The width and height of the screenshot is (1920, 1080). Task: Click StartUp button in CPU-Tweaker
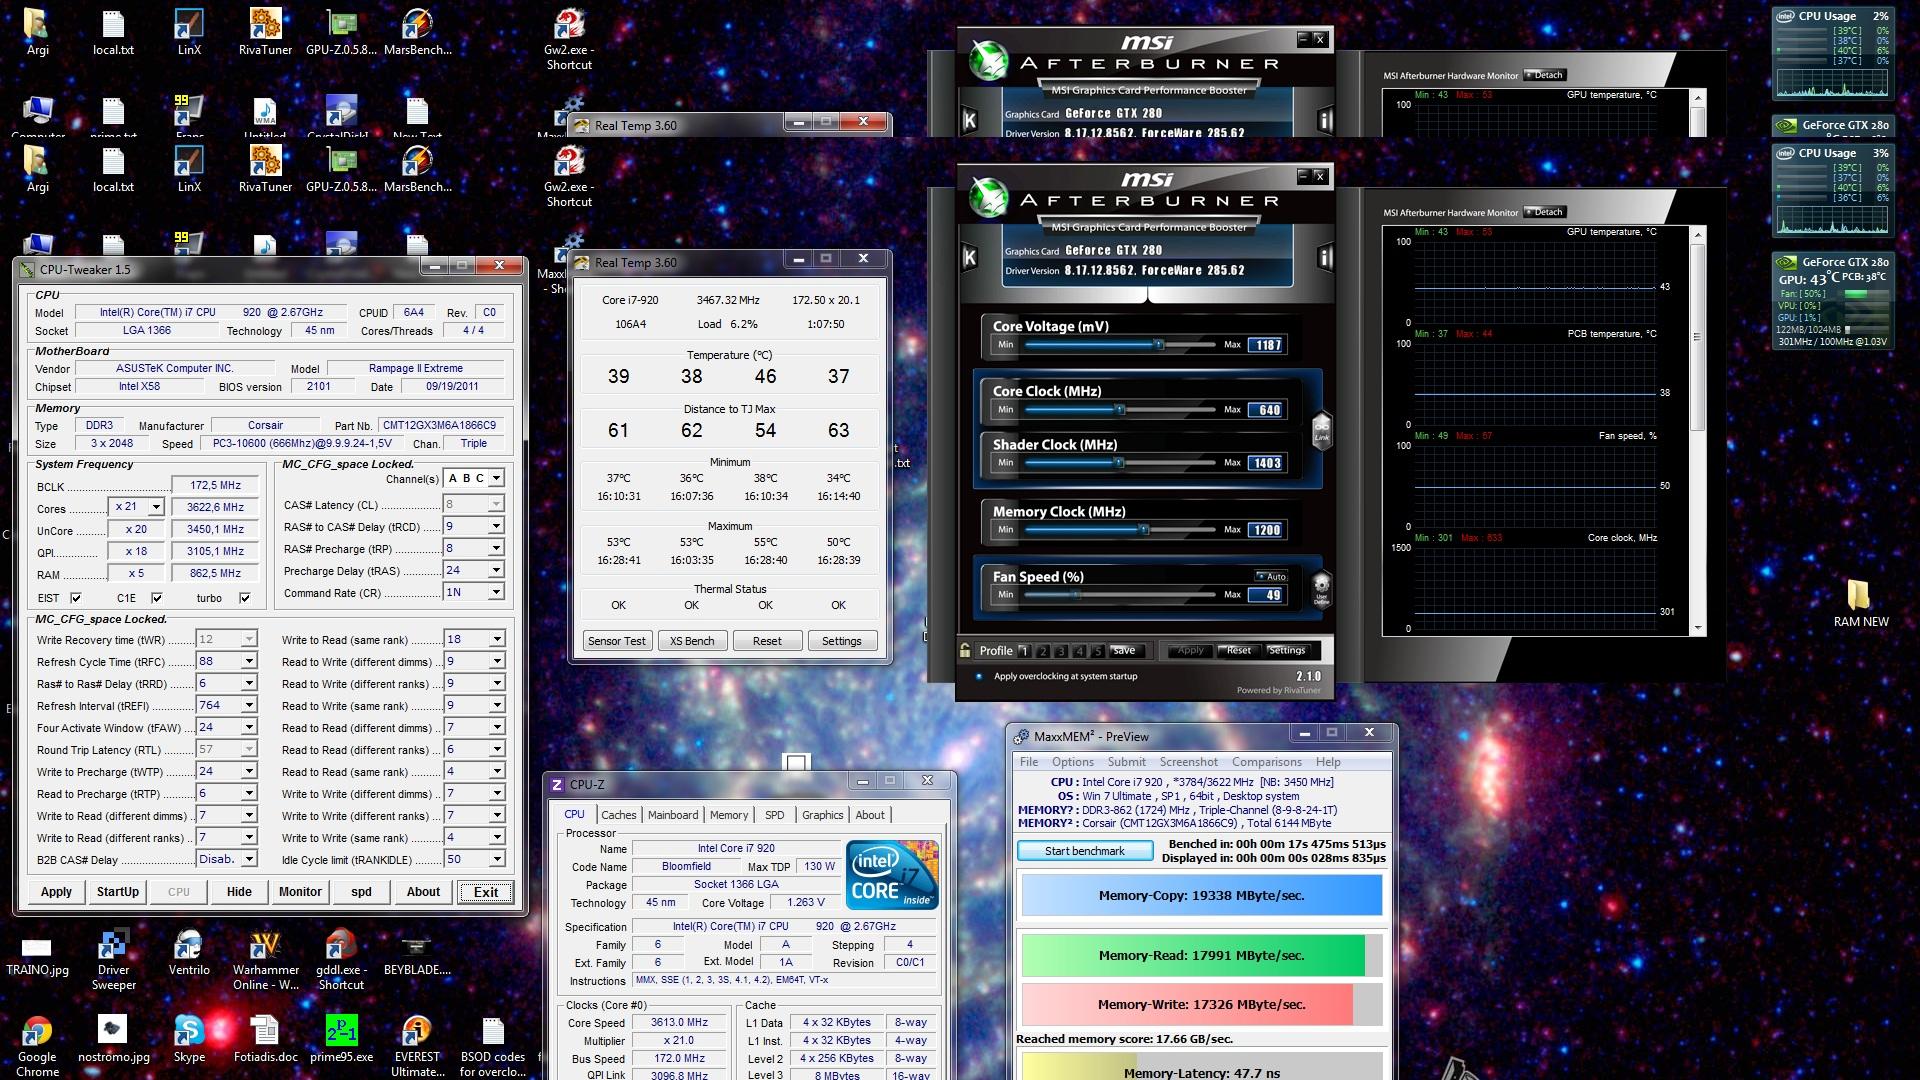pyautogui.click(x=118, y=892)
